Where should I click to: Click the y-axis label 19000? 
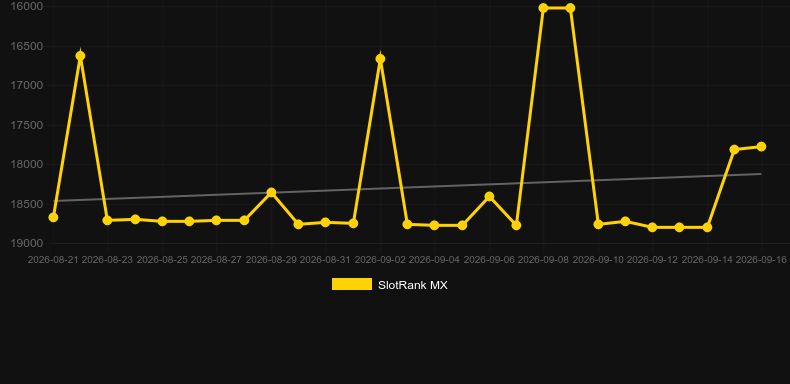coord(27,243)
